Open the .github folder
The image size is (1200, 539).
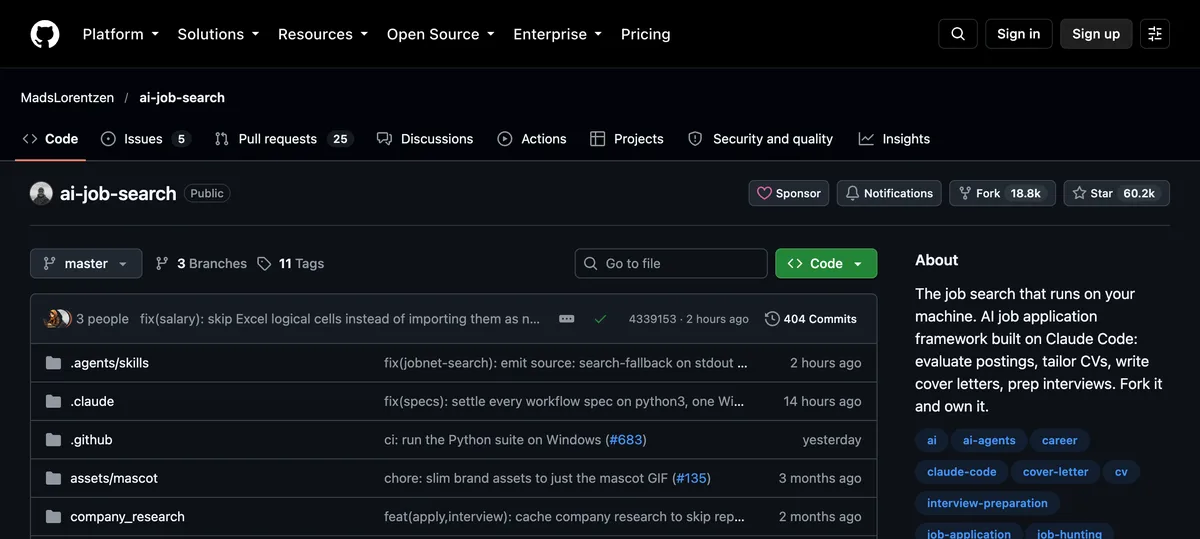click(91, 439)
